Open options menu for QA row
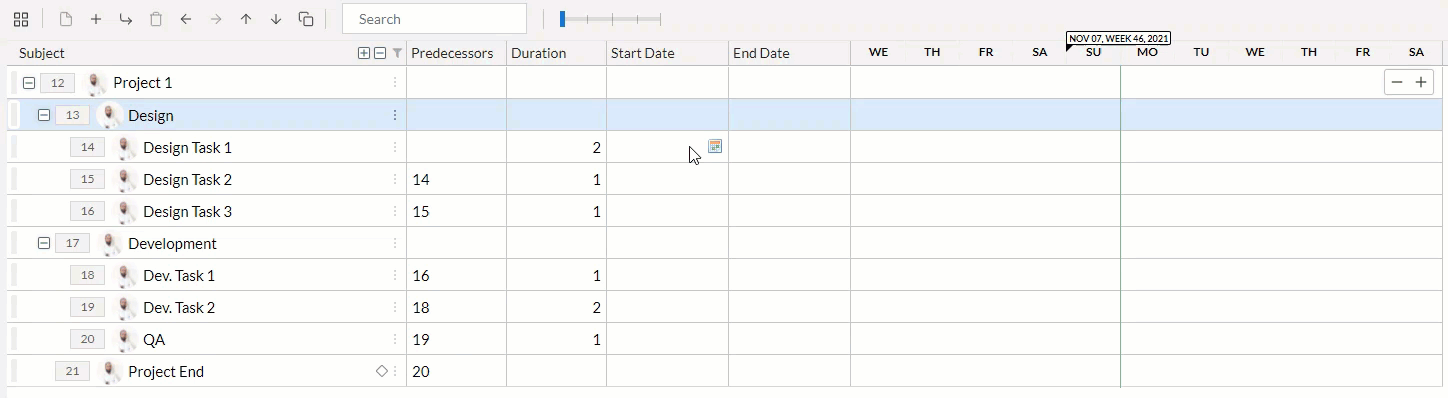 pyautogui.click(x=395, y=339)
